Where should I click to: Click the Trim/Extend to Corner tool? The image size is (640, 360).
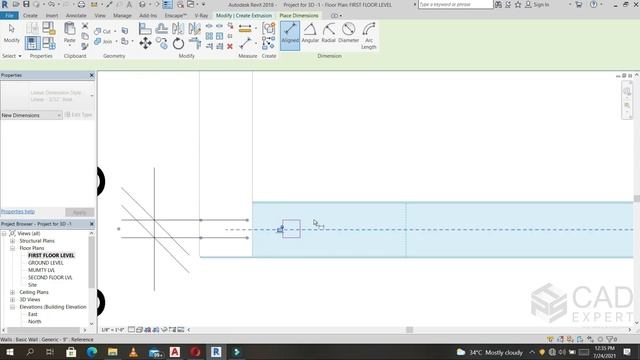tap(195, 43)
